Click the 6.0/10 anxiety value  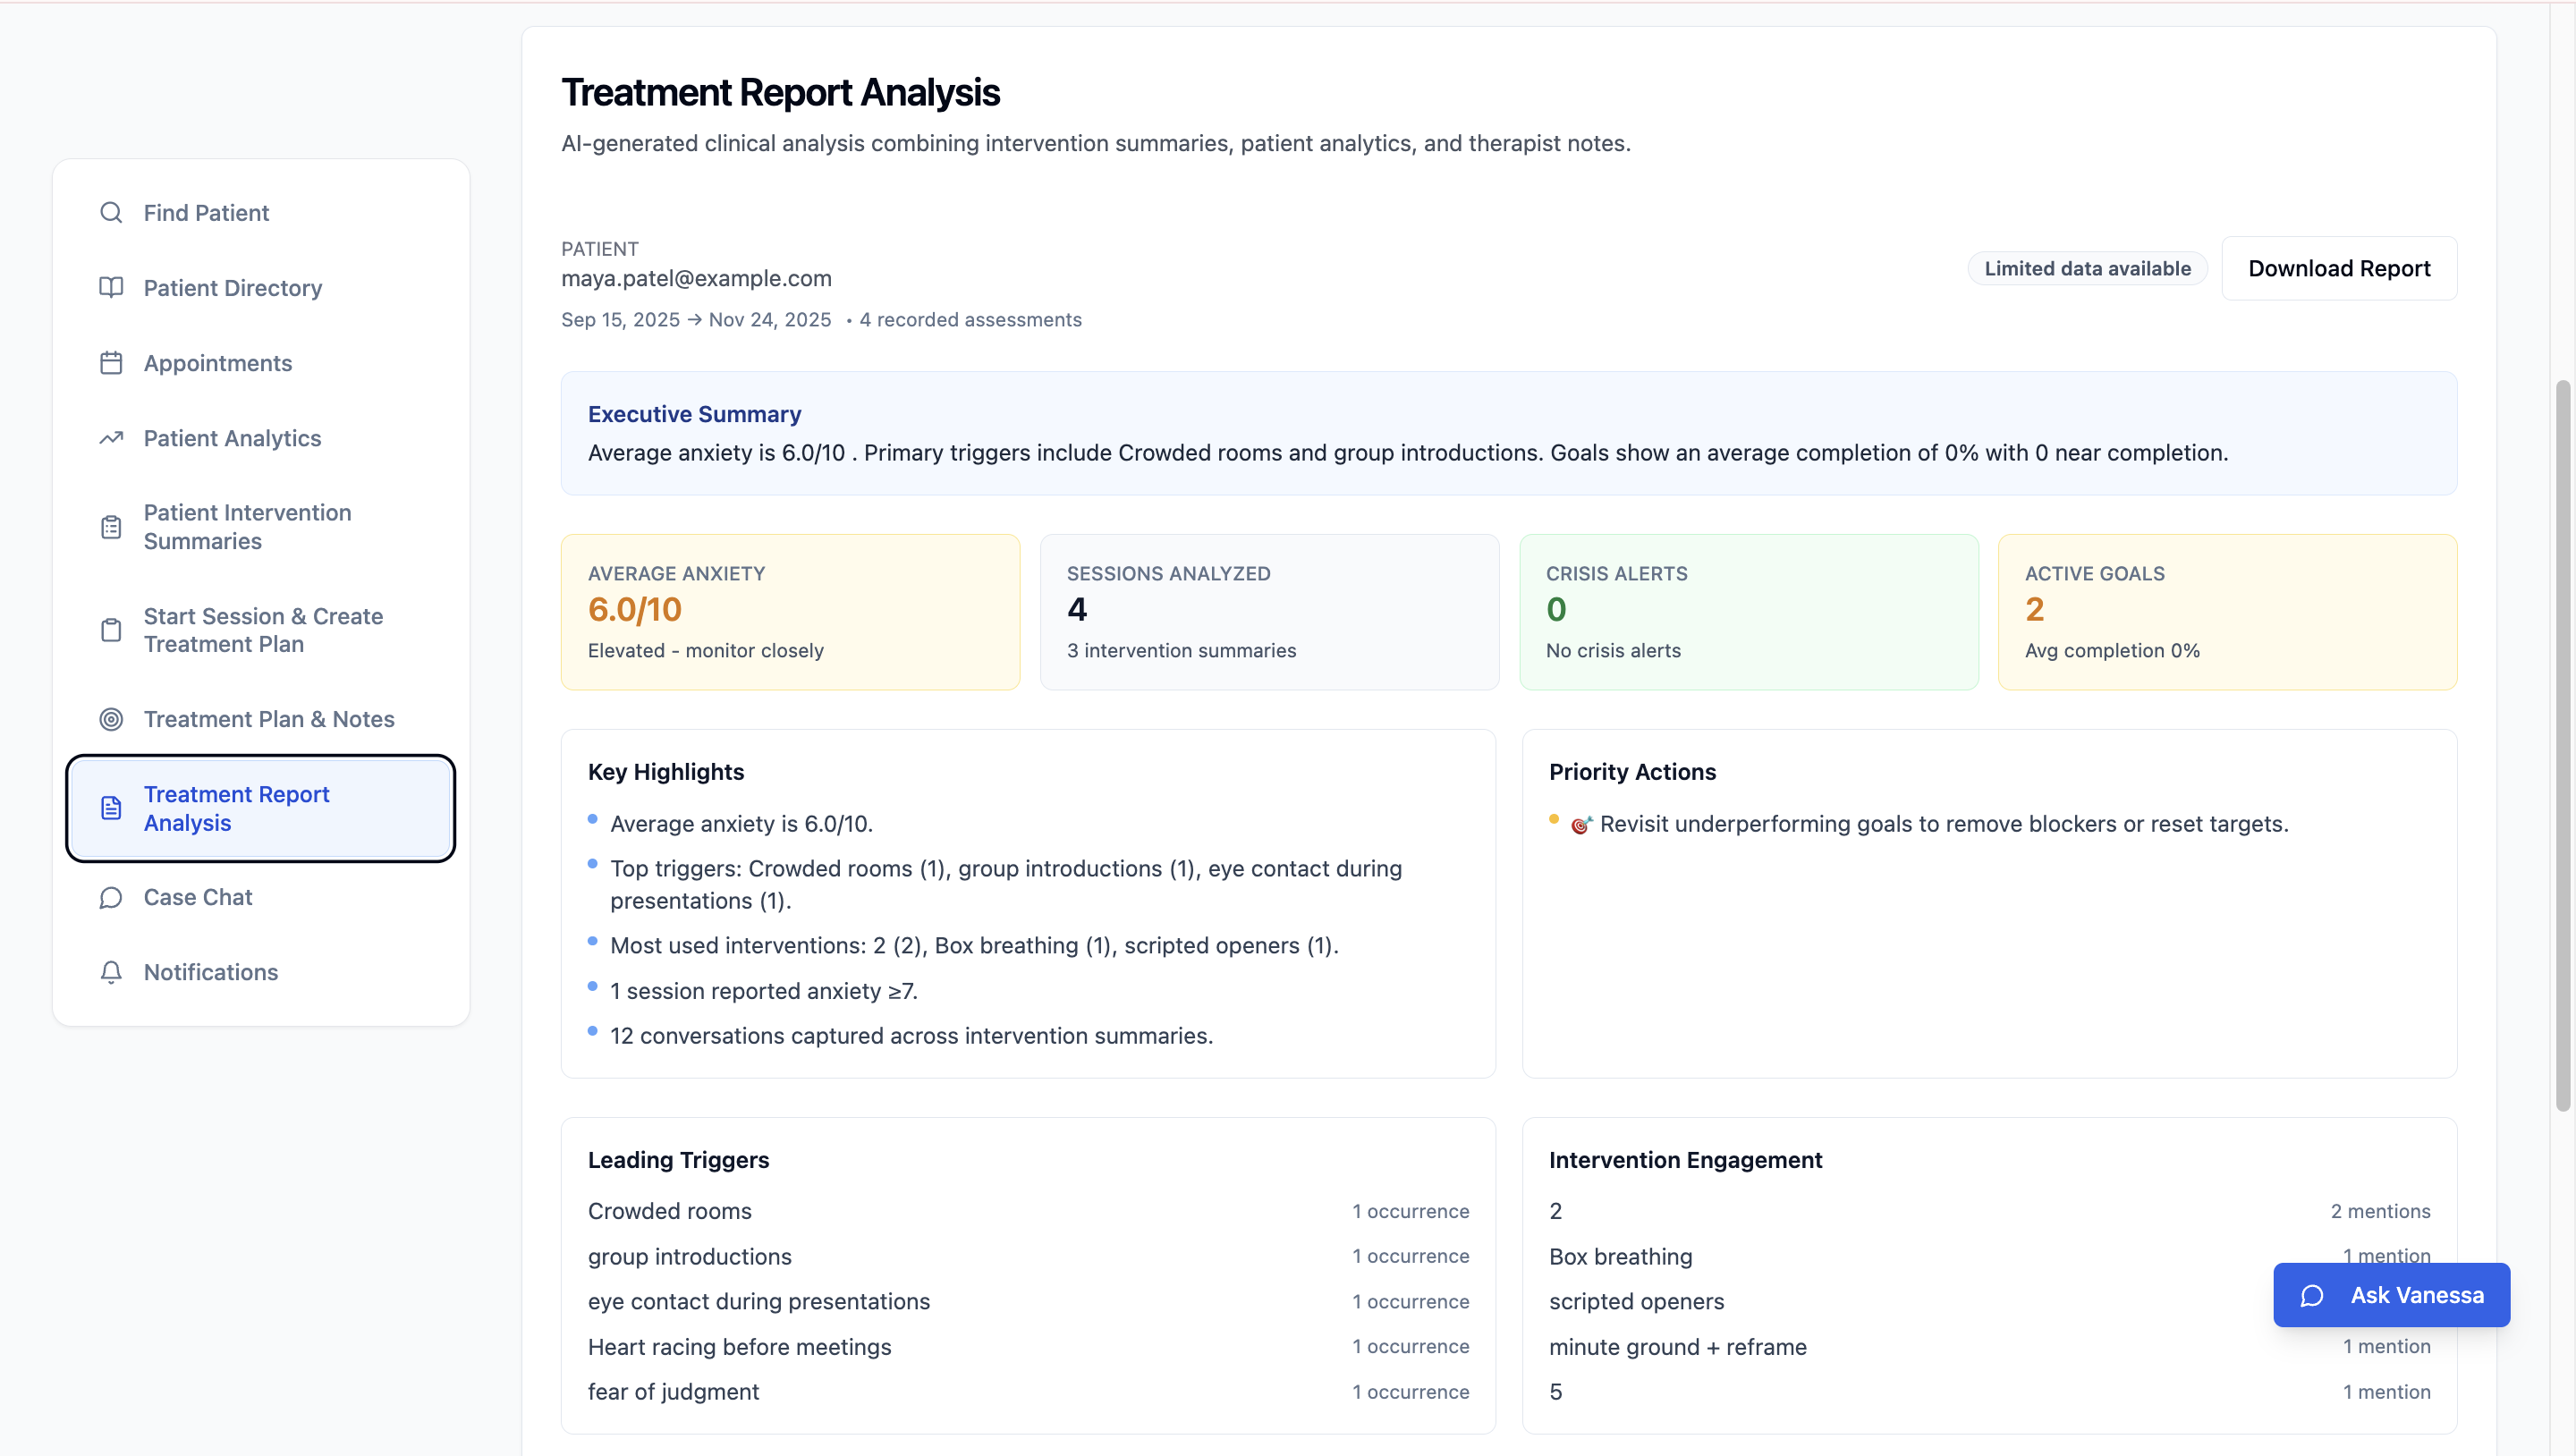[635, 609]
